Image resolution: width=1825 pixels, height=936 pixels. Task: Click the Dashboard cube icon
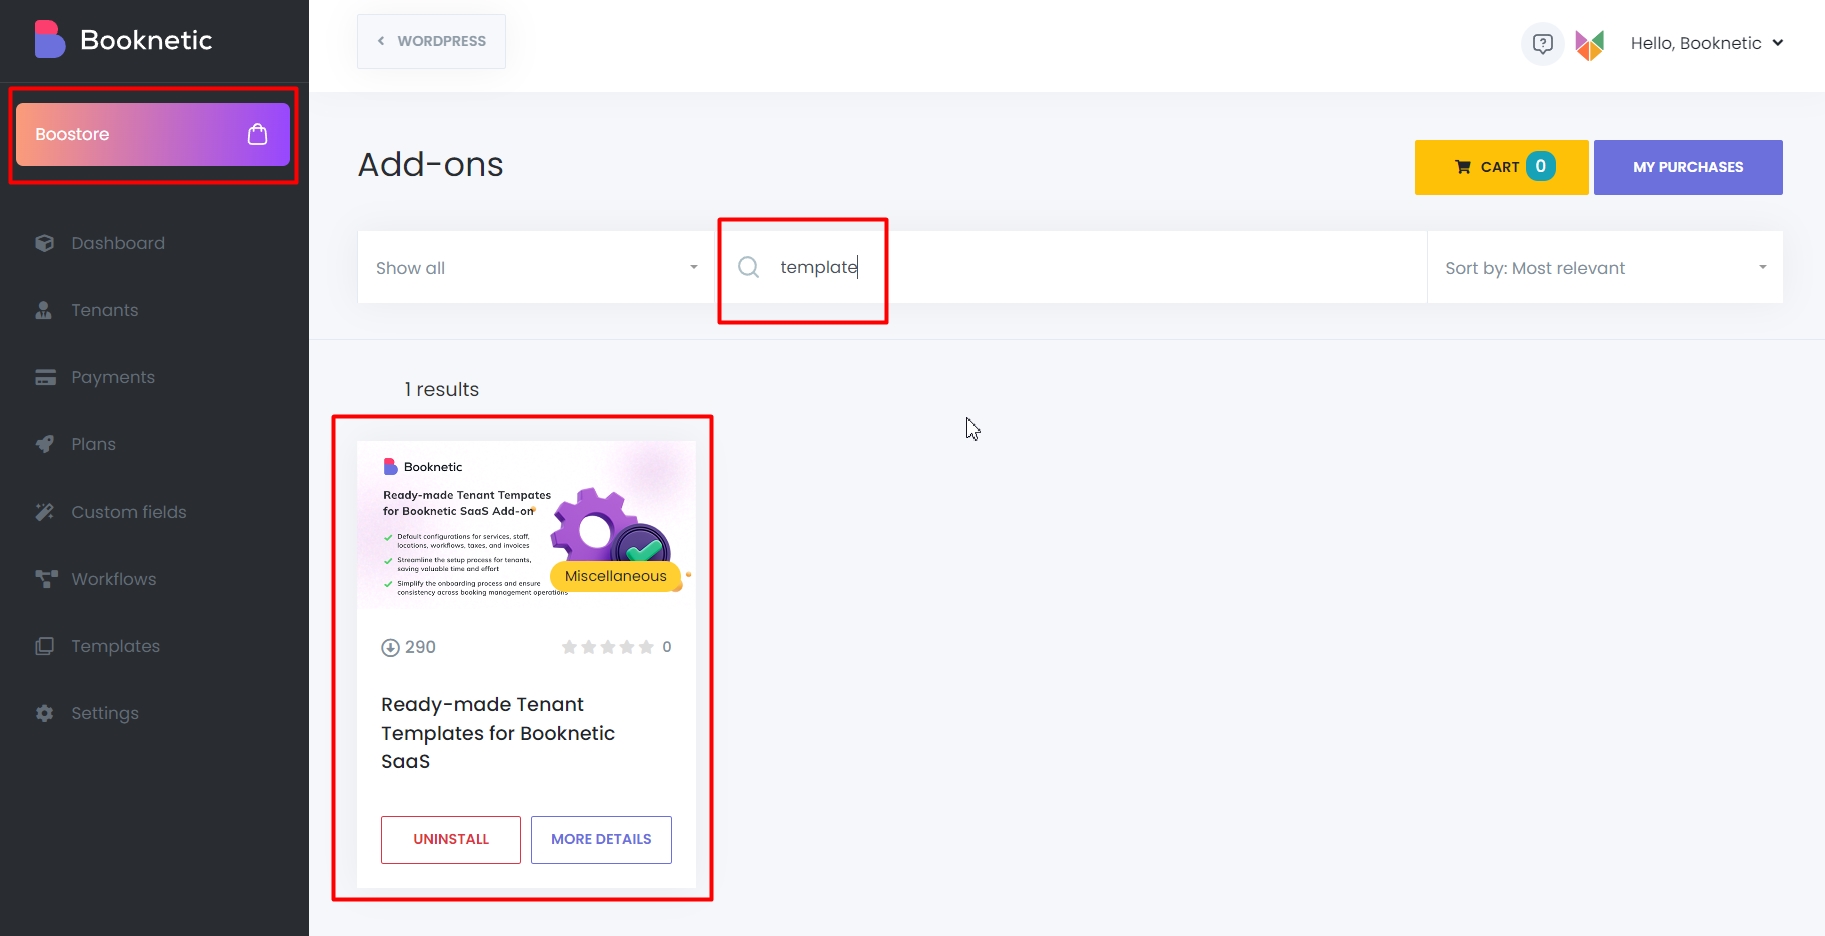(x=44, y=243)
